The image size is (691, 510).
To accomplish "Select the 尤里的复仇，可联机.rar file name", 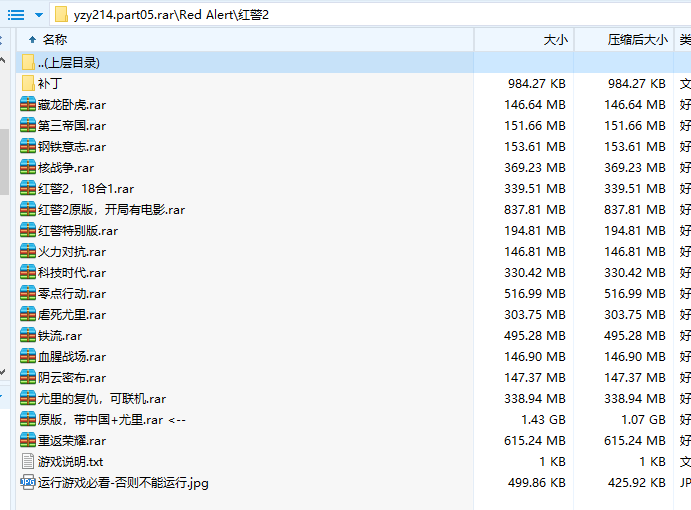I will click(101, 398).
